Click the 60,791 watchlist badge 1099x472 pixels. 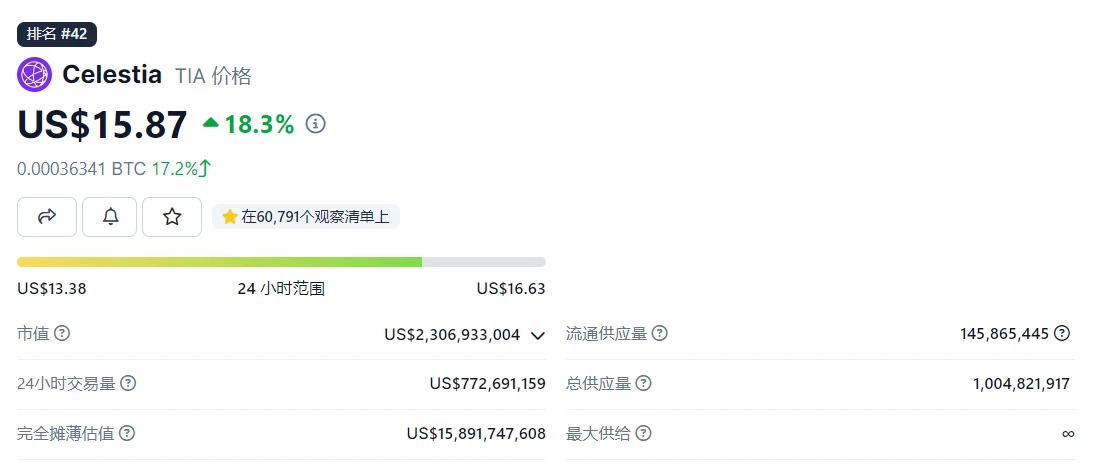tap(306, 216)
